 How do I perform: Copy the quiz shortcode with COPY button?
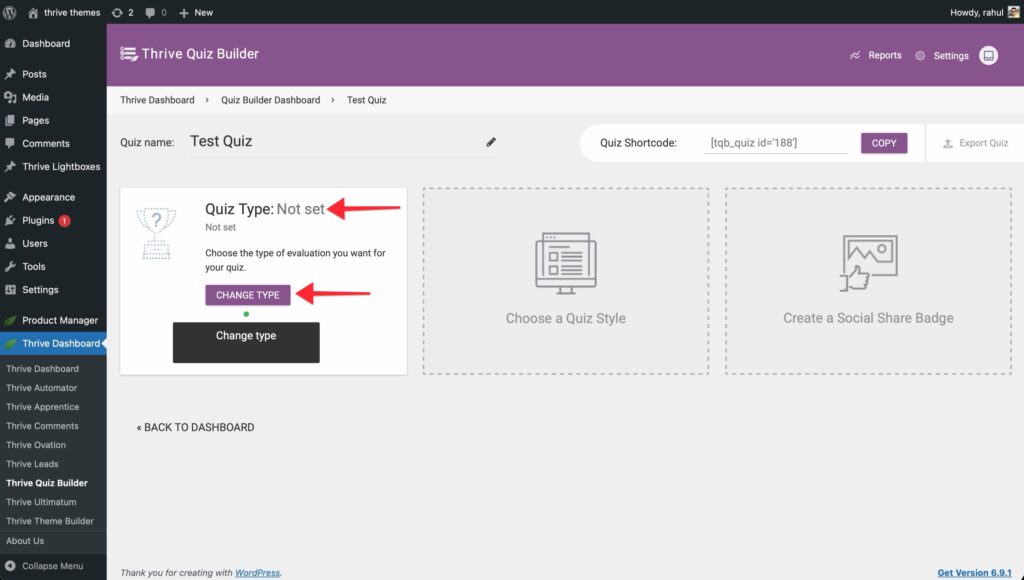coord(884,143)
